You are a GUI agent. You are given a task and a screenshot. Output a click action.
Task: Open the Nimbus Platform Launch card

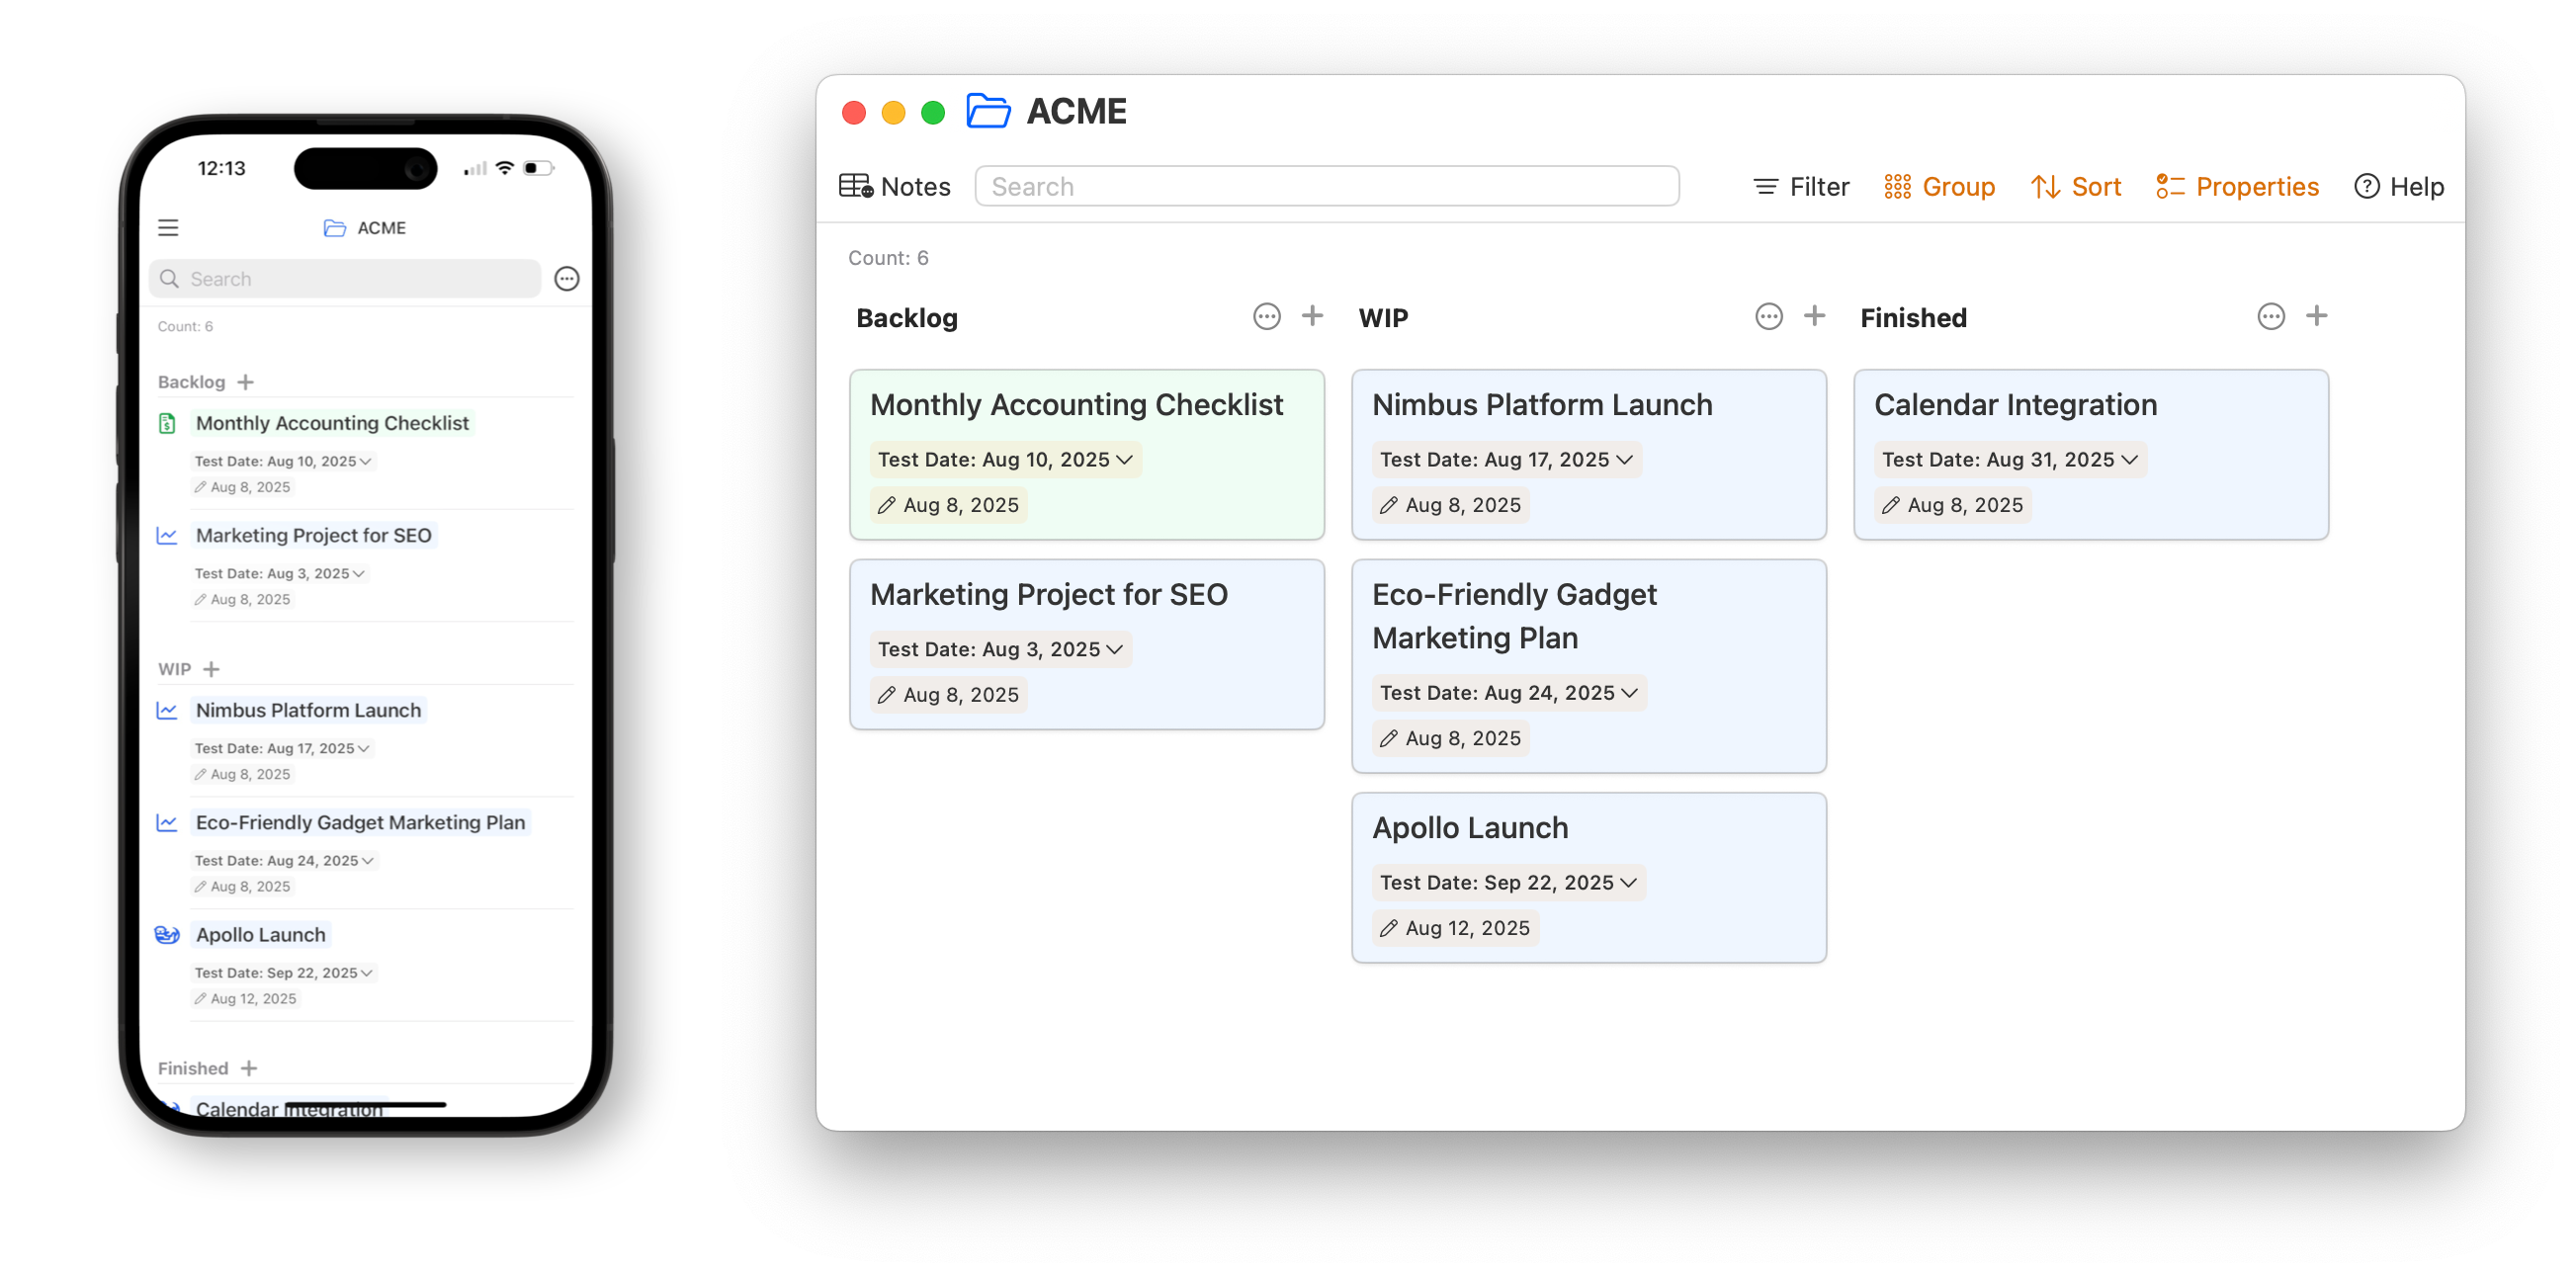tap(1541, 405)
